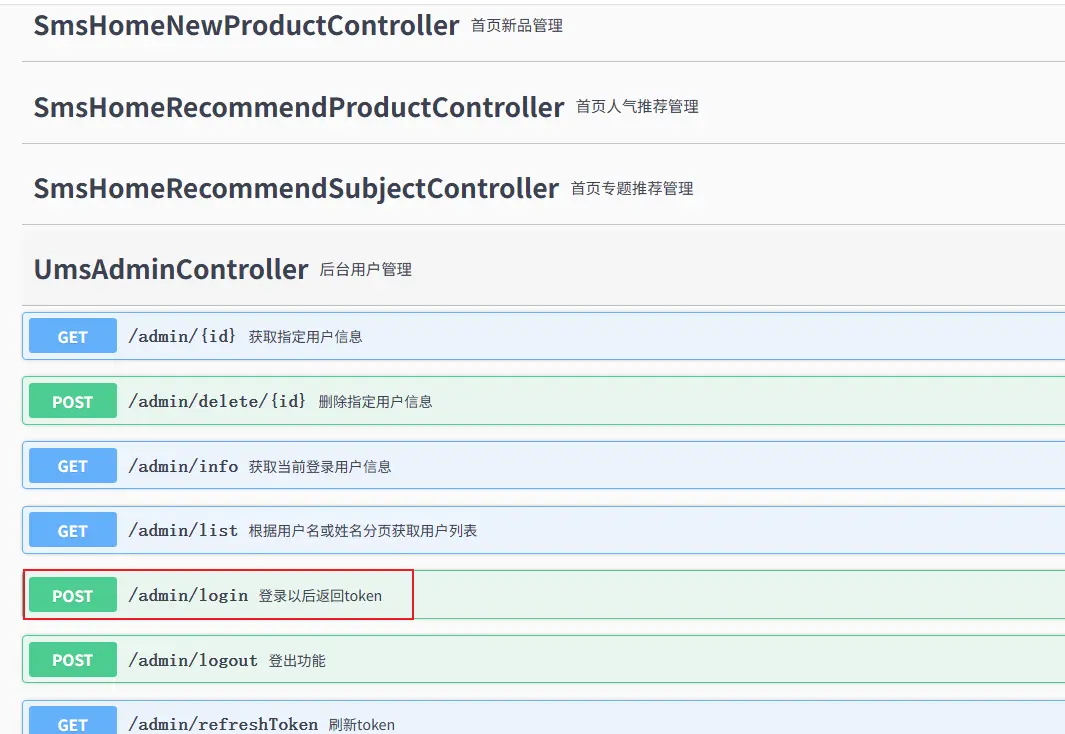Open the /admin/list endpoint path

point(183,531)
